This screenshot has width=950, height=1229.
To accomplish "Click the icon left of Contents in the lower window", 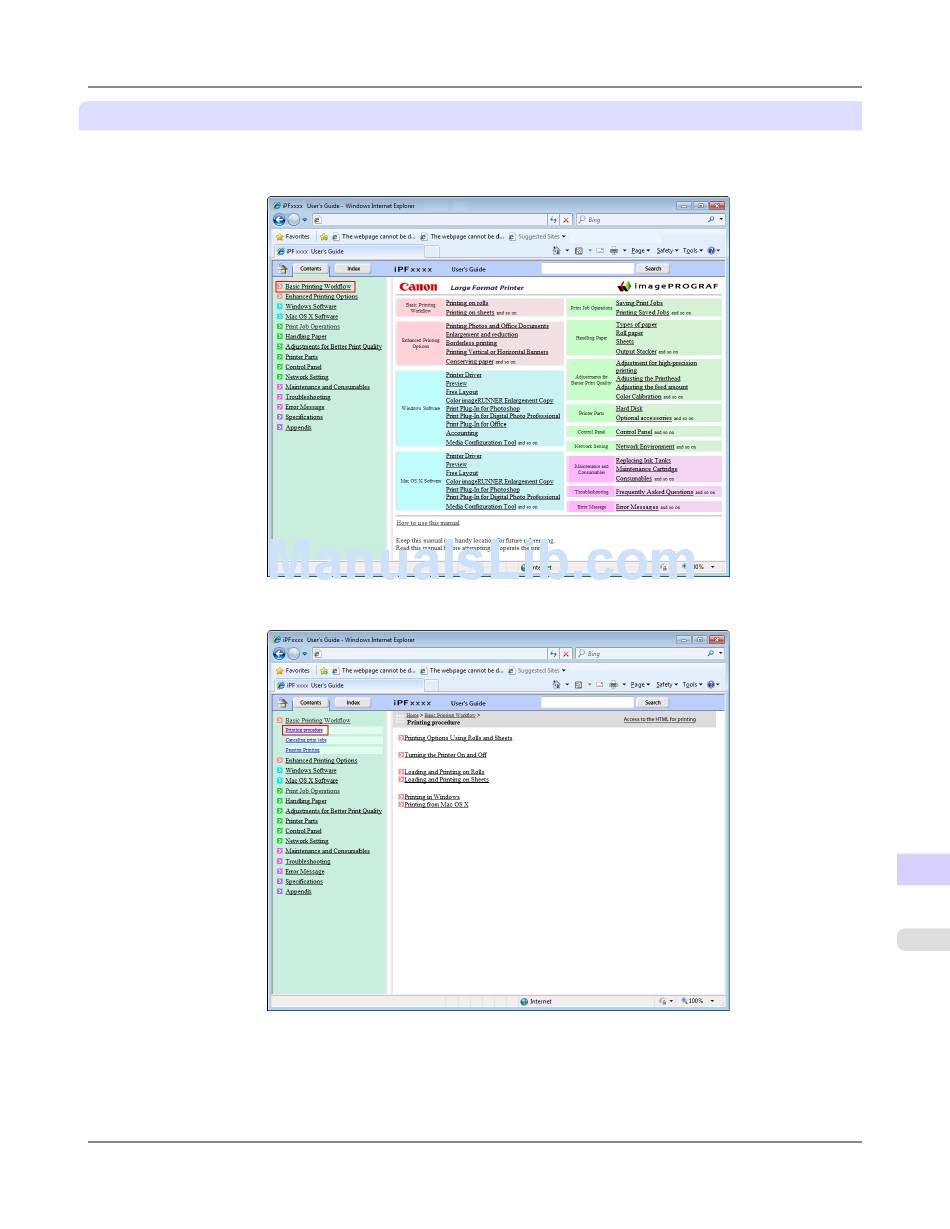I will click(x=283, y=703).
